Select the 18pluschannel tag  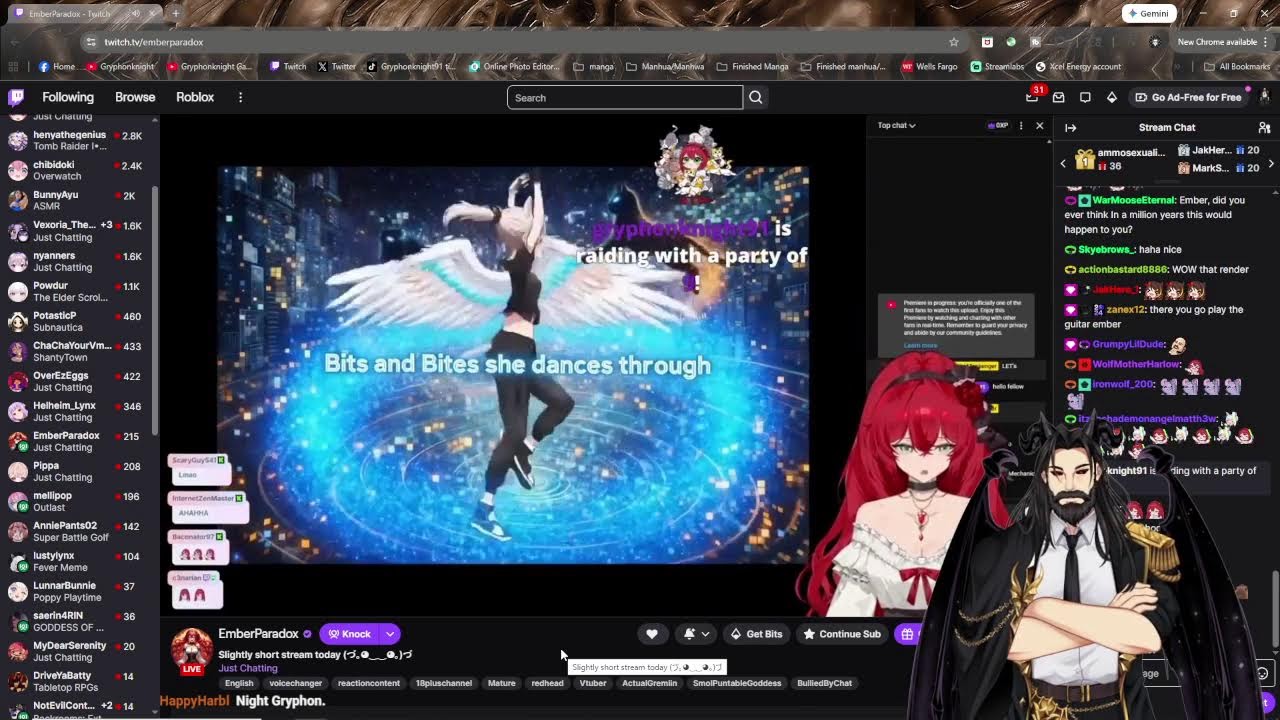(444, 683)
